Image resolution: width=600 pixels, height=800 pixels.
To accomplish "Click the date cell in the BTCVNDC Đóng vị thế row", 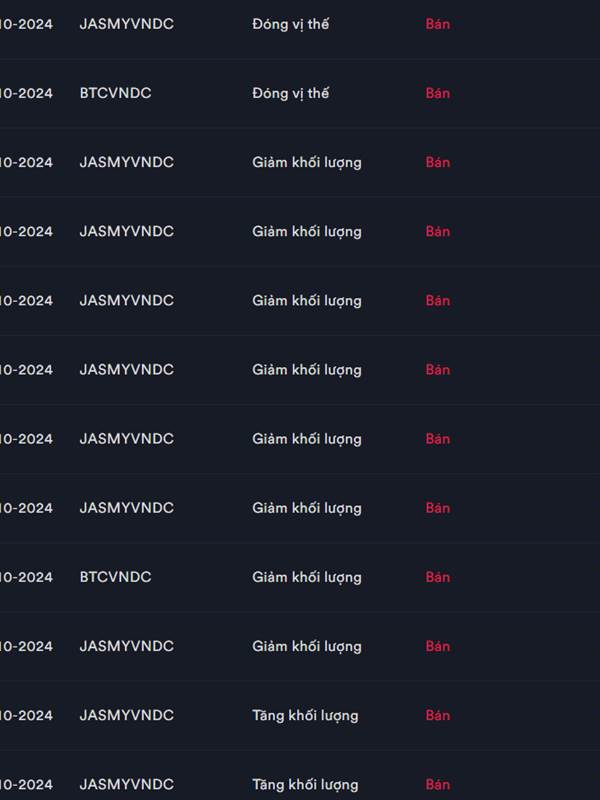I will pyautogui.click(x=26, y=93).
